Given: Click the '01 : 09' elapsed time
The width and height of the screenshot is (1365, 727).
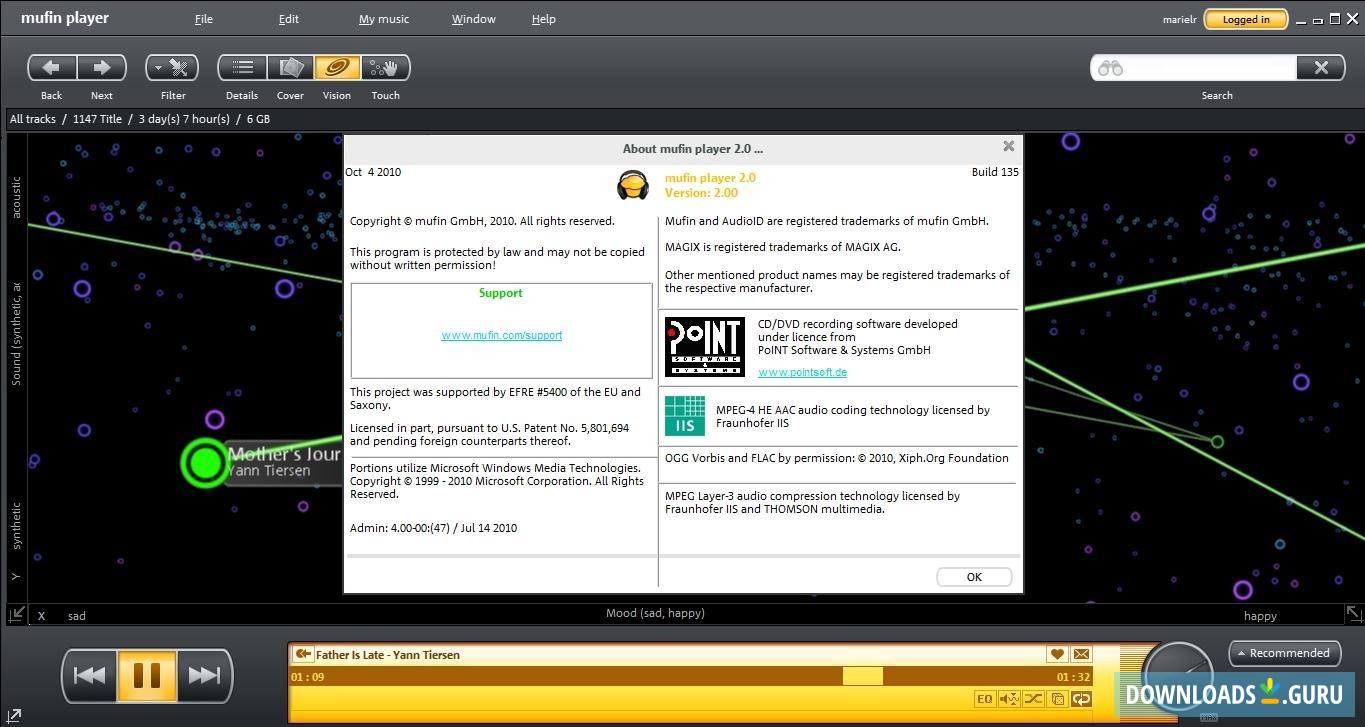Looking at the screenshot, I should [307, 677].
